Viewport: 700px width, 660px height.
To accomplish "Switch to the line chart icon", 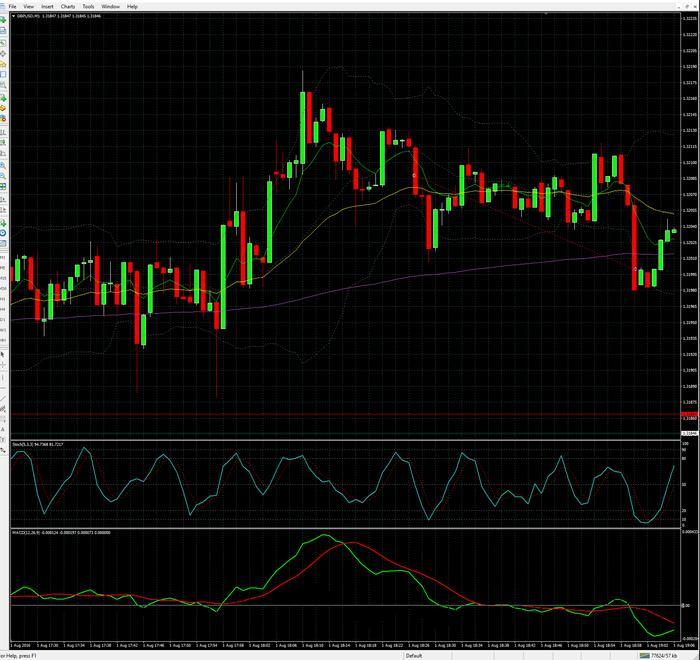I will pyautogui.click(x=3, y=154).
